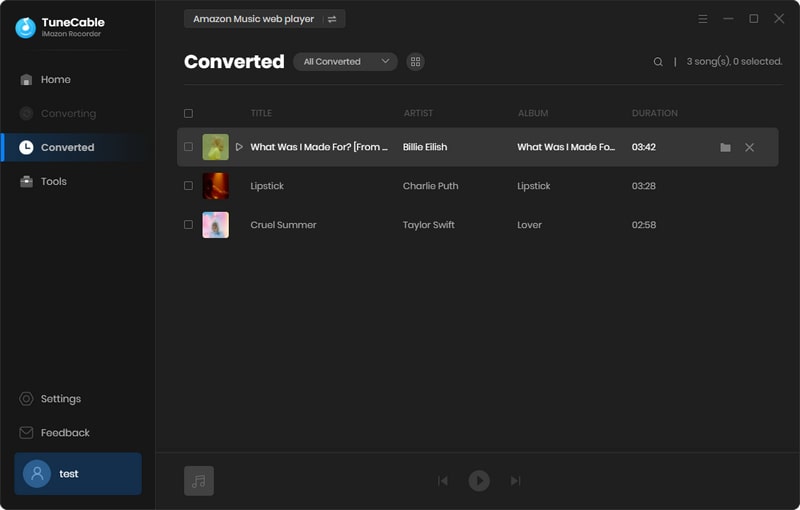800x510 pixels.
Task: Click the 03:42 duration cell
Action: (643, 147)
